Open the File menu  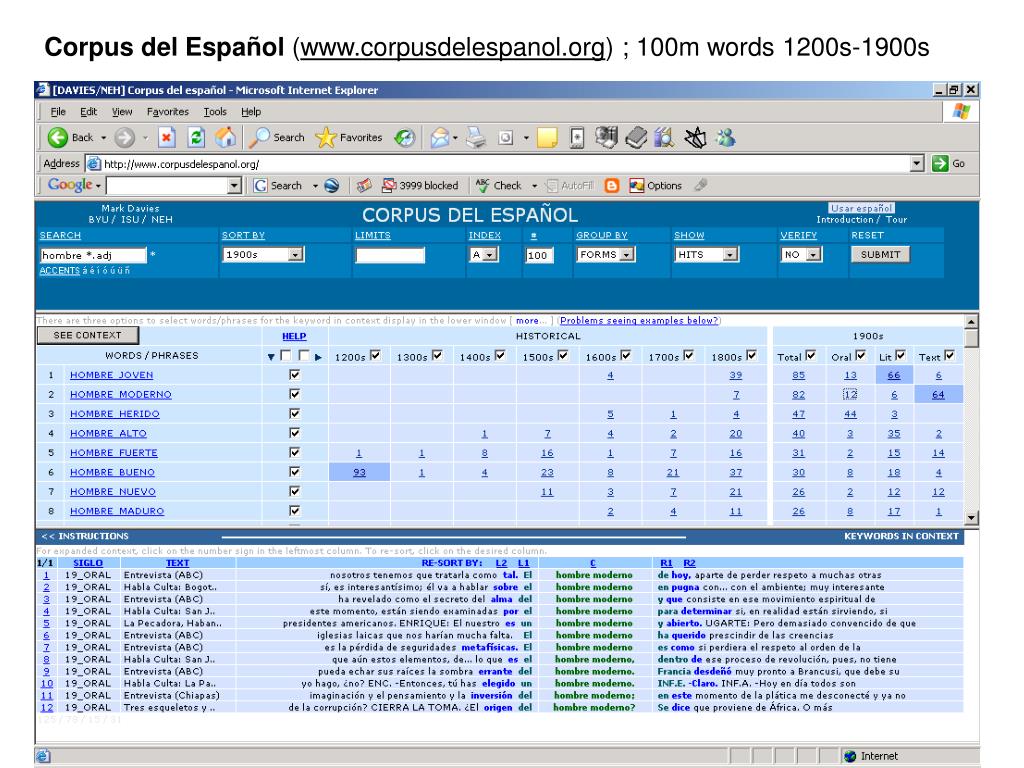point(58,112)
